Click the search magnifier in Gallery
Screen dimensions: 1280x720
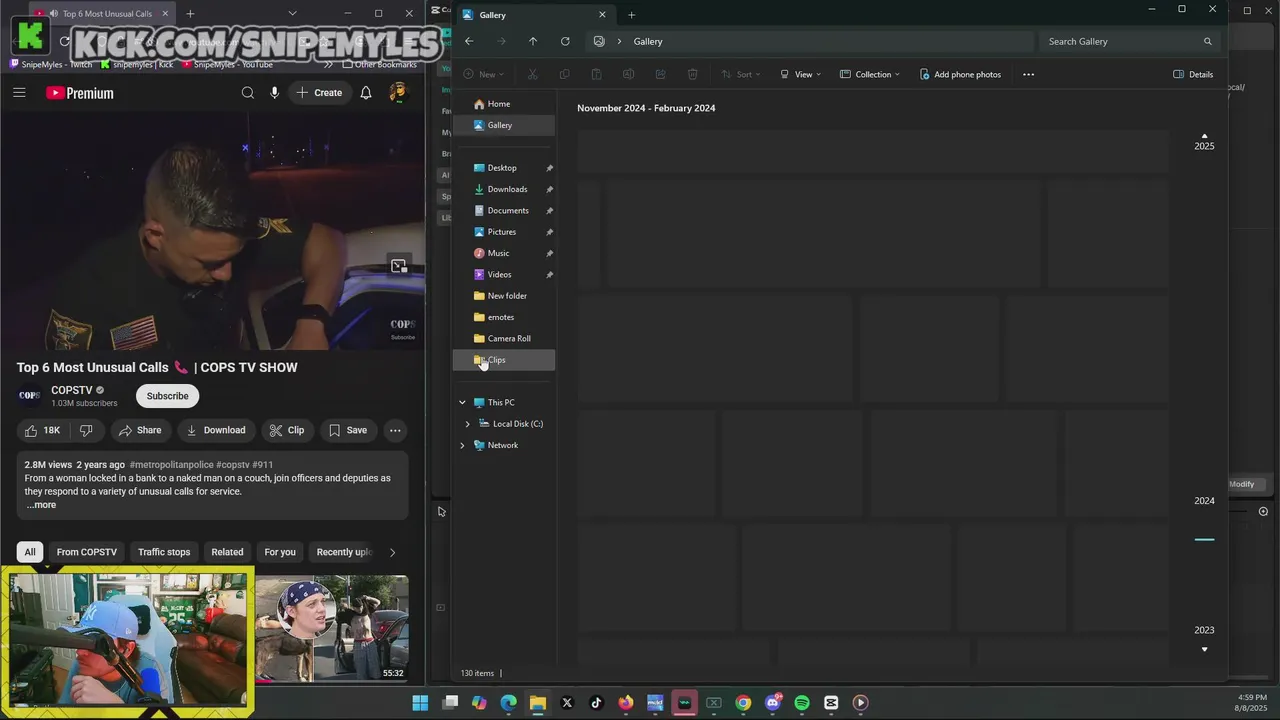(1207, 41)
